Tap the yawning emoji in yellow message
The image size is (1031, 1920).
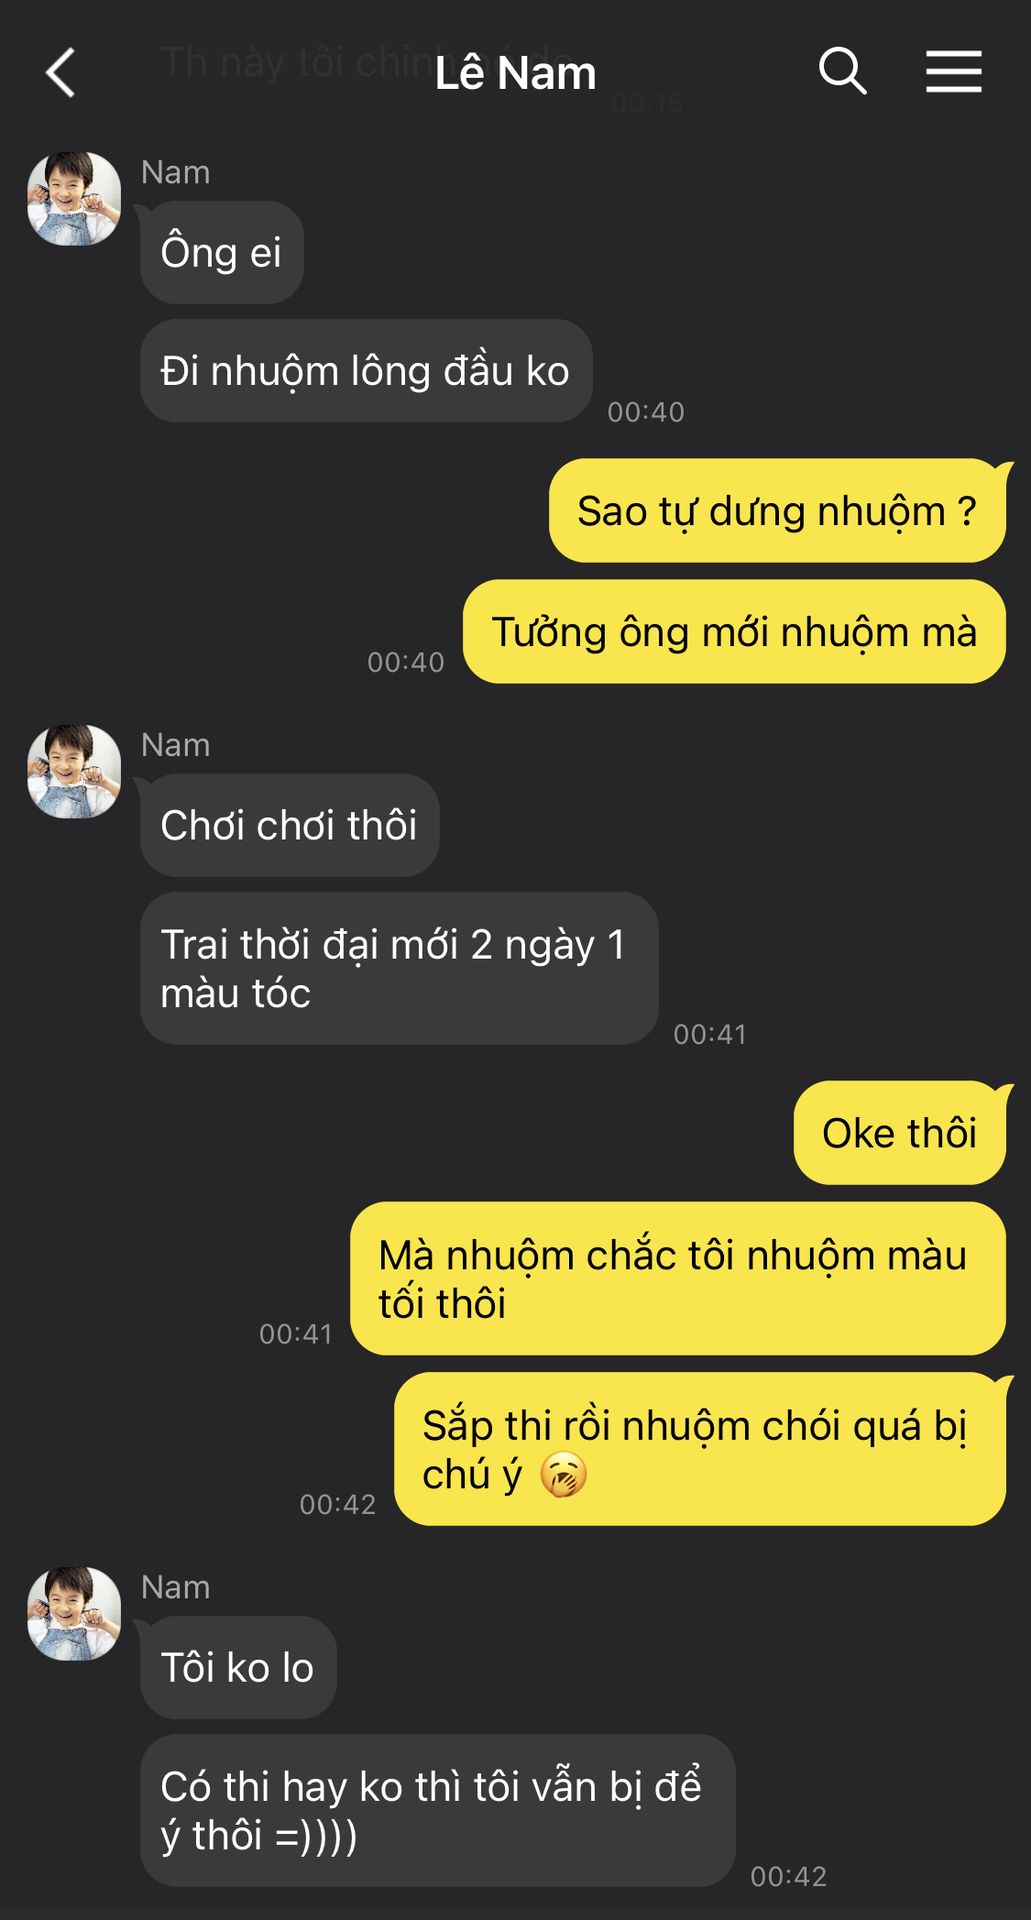tap(564, 1474)
